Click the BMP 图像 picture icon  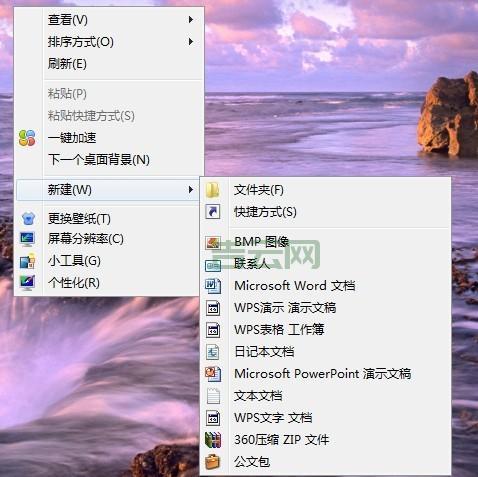213,242
